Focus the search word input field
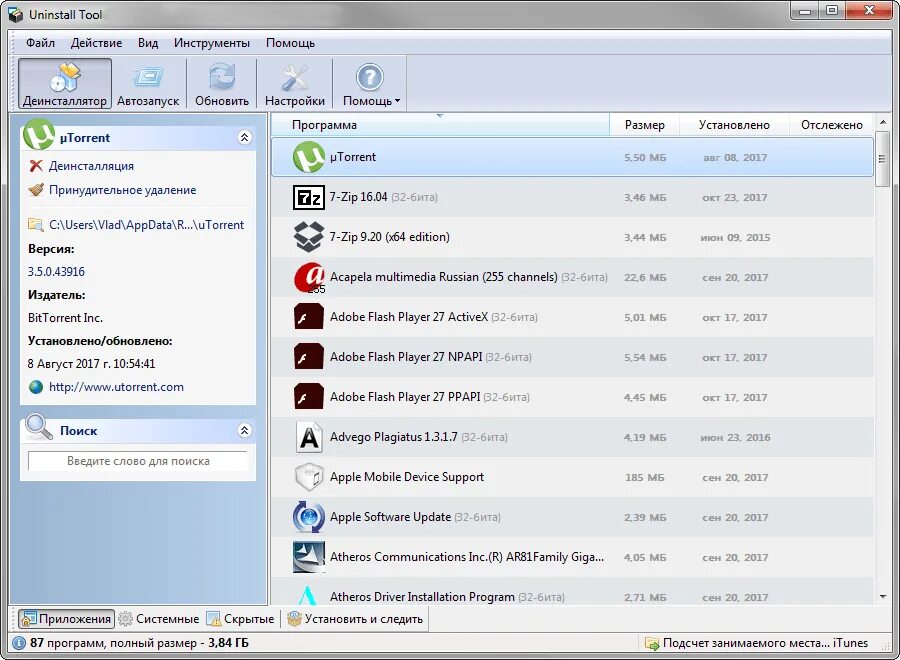This screenshot has width=900, height=660. tap(138, 461)
